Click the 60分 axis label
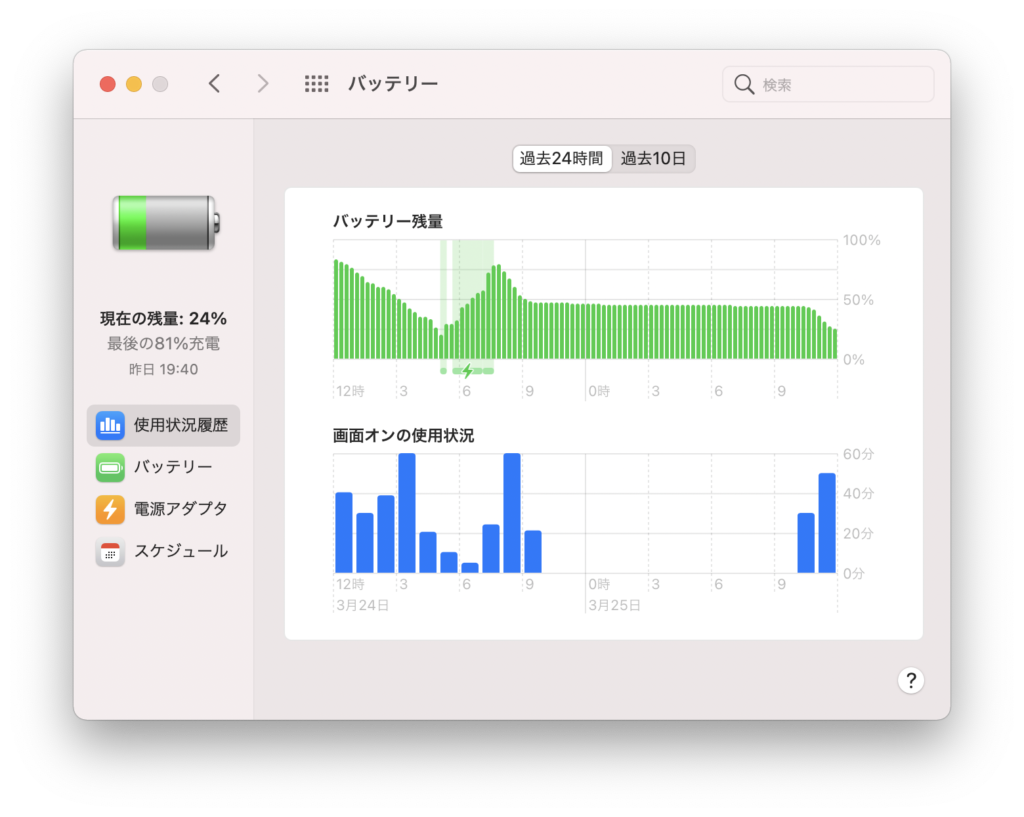 [858, 454]
